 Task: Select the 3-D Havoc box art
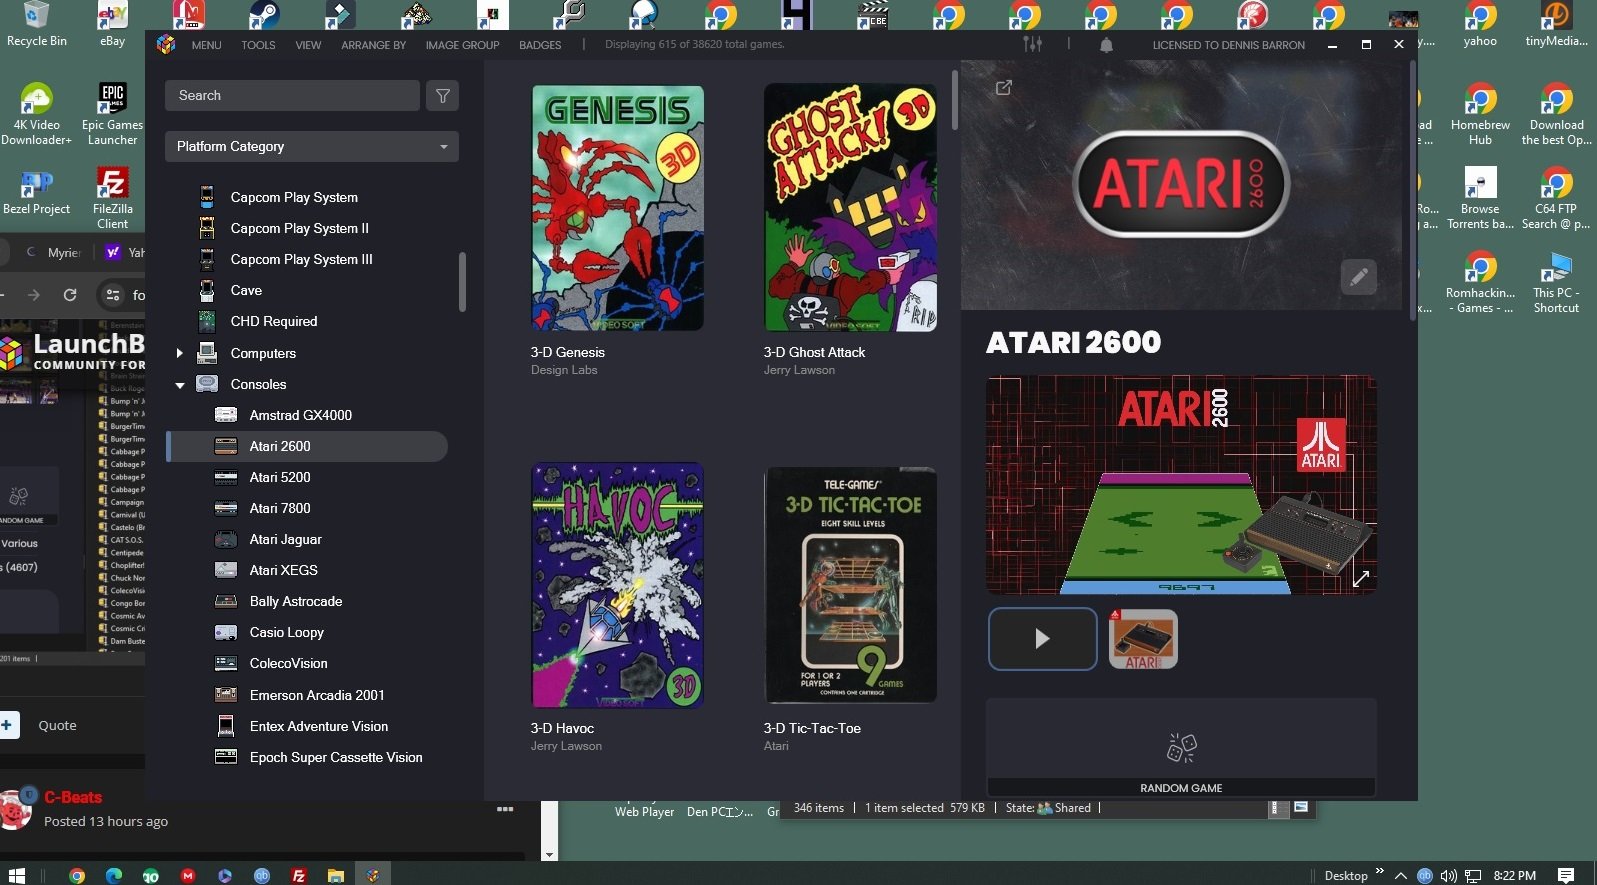coord(617,585)
